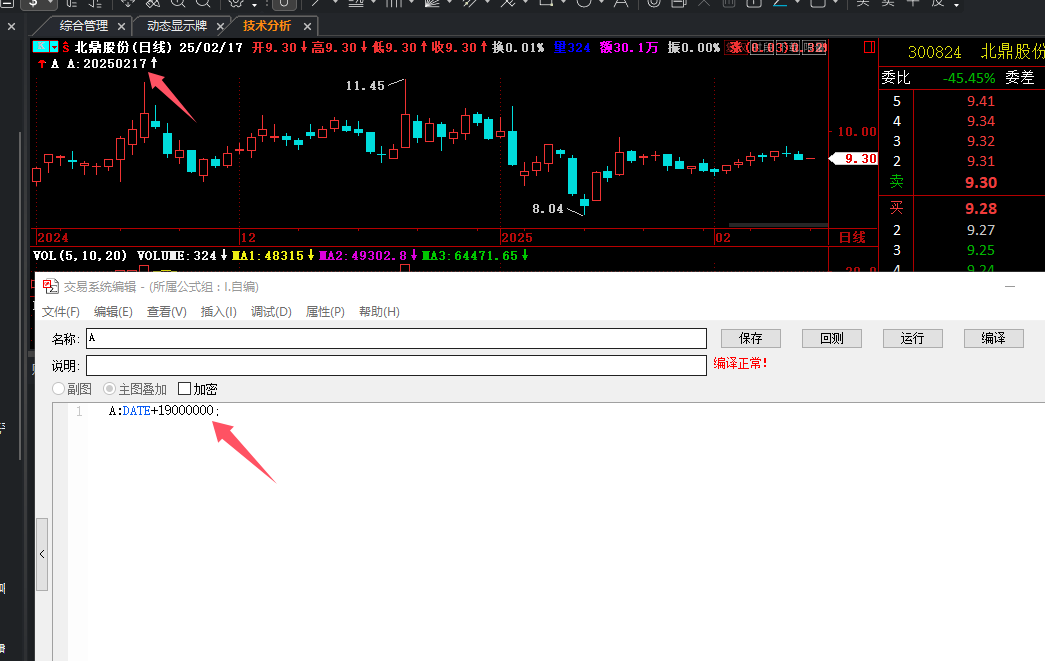Enable the 加密 checkbox
Image resolution: width=1045 pixels, height=661 pixels.
(x=185, y=388)
